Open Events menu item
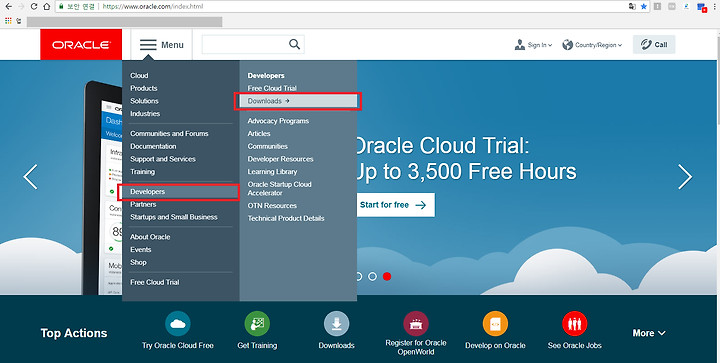Viewport: 720px width, 363px height. tap(141, 250)
